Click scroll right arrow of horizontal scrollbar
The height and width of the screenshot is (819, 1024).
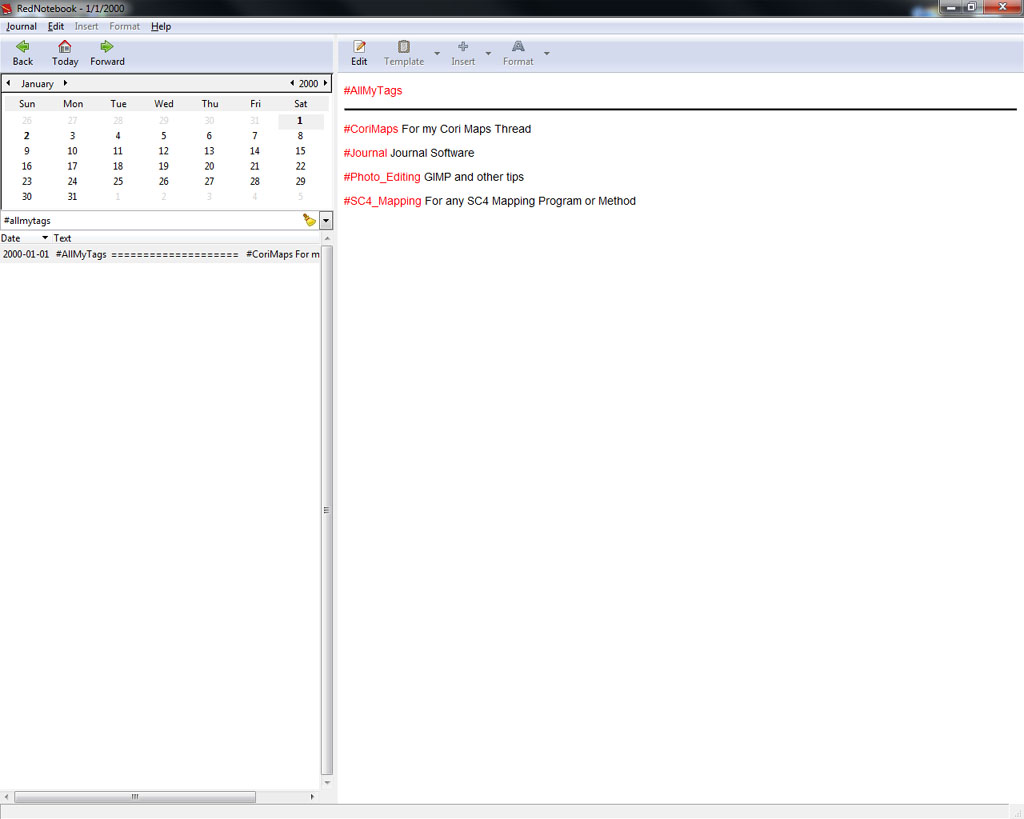312,797
